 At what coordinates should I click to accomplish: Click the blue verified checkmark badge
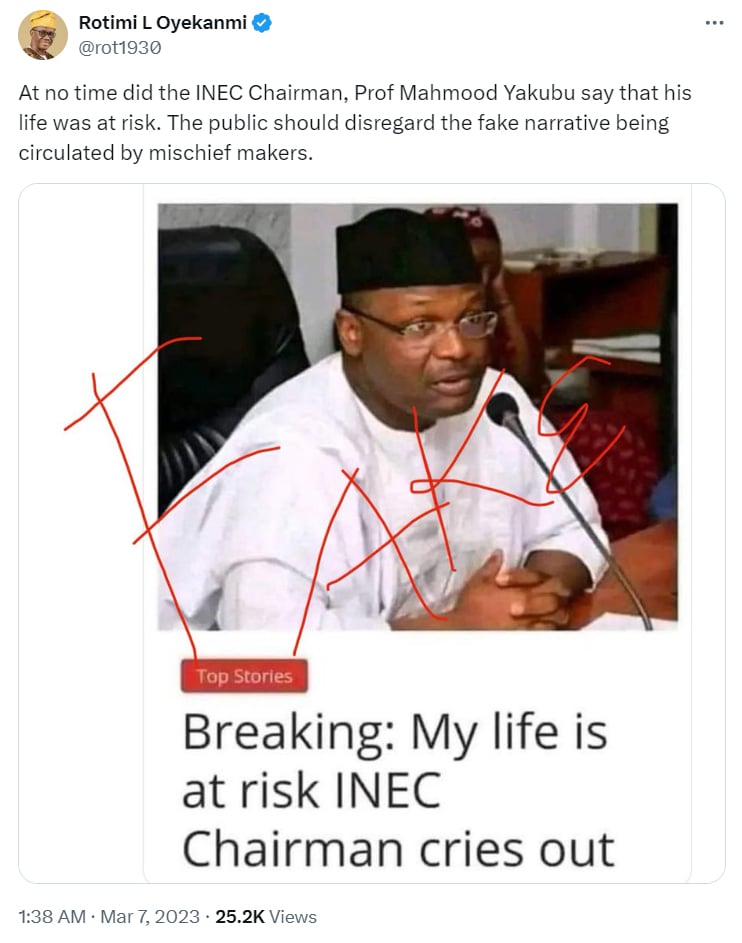tap(262, 23)
